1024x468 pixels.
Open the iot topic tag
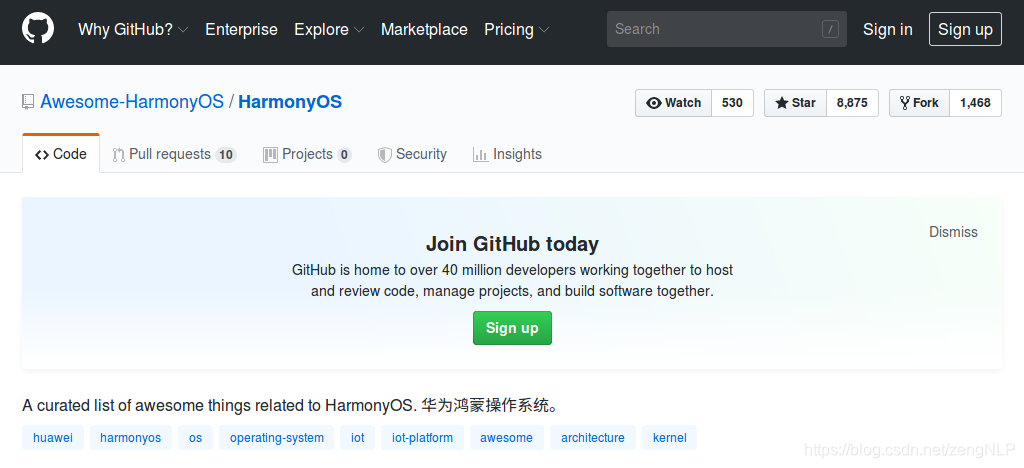(x=358, y=438)
